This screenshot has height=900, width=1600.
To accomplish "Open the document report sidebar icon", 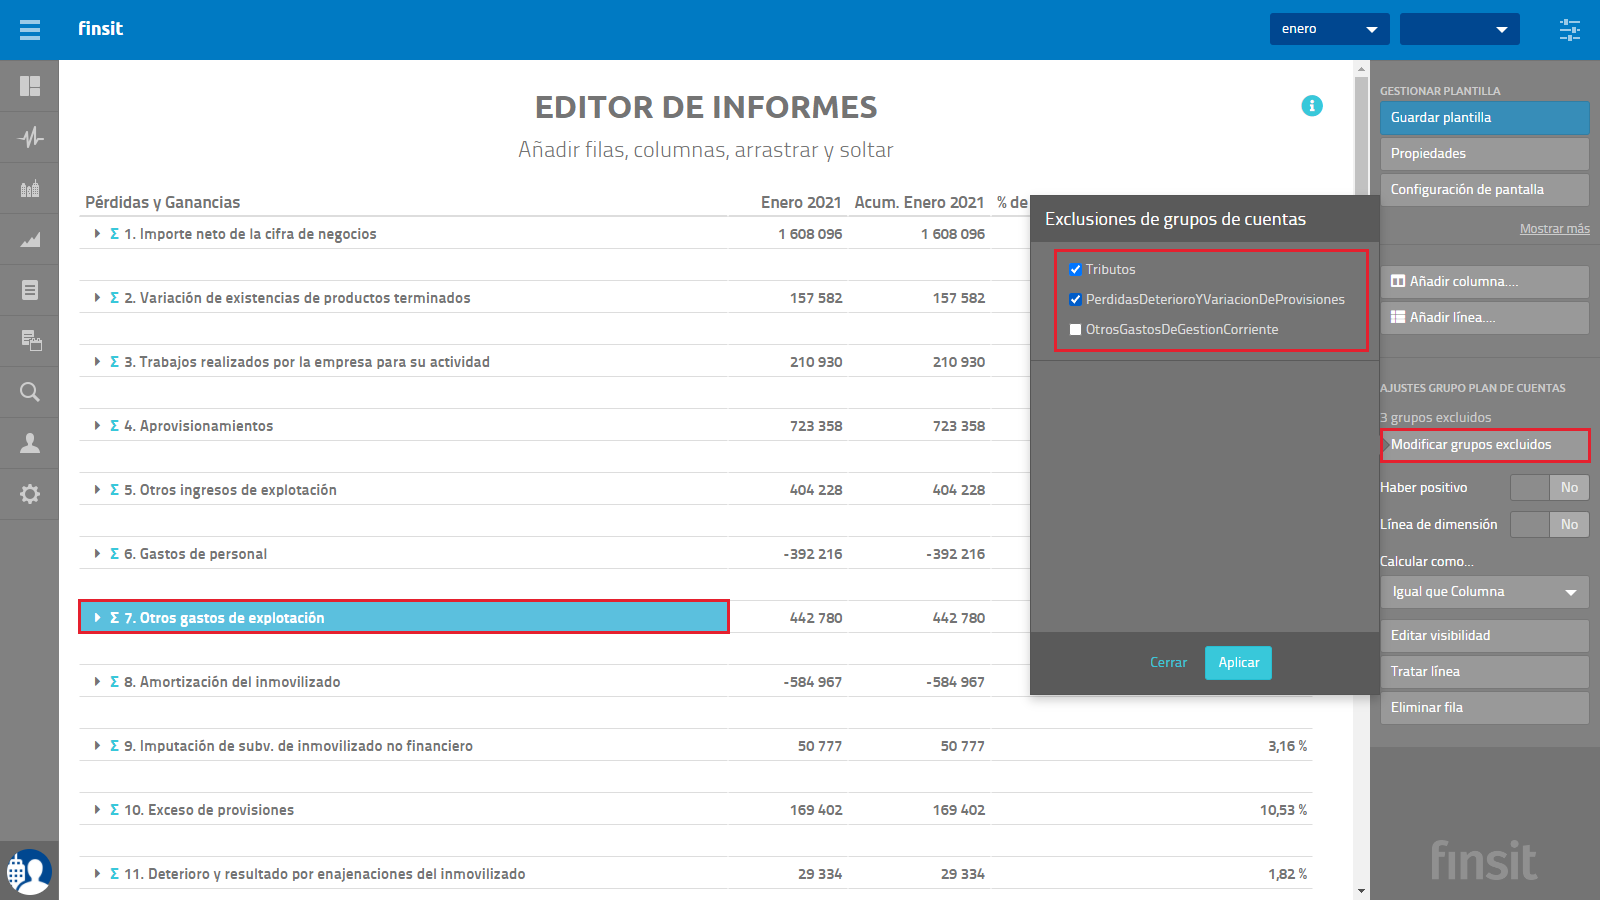I will tap(30, 290).
